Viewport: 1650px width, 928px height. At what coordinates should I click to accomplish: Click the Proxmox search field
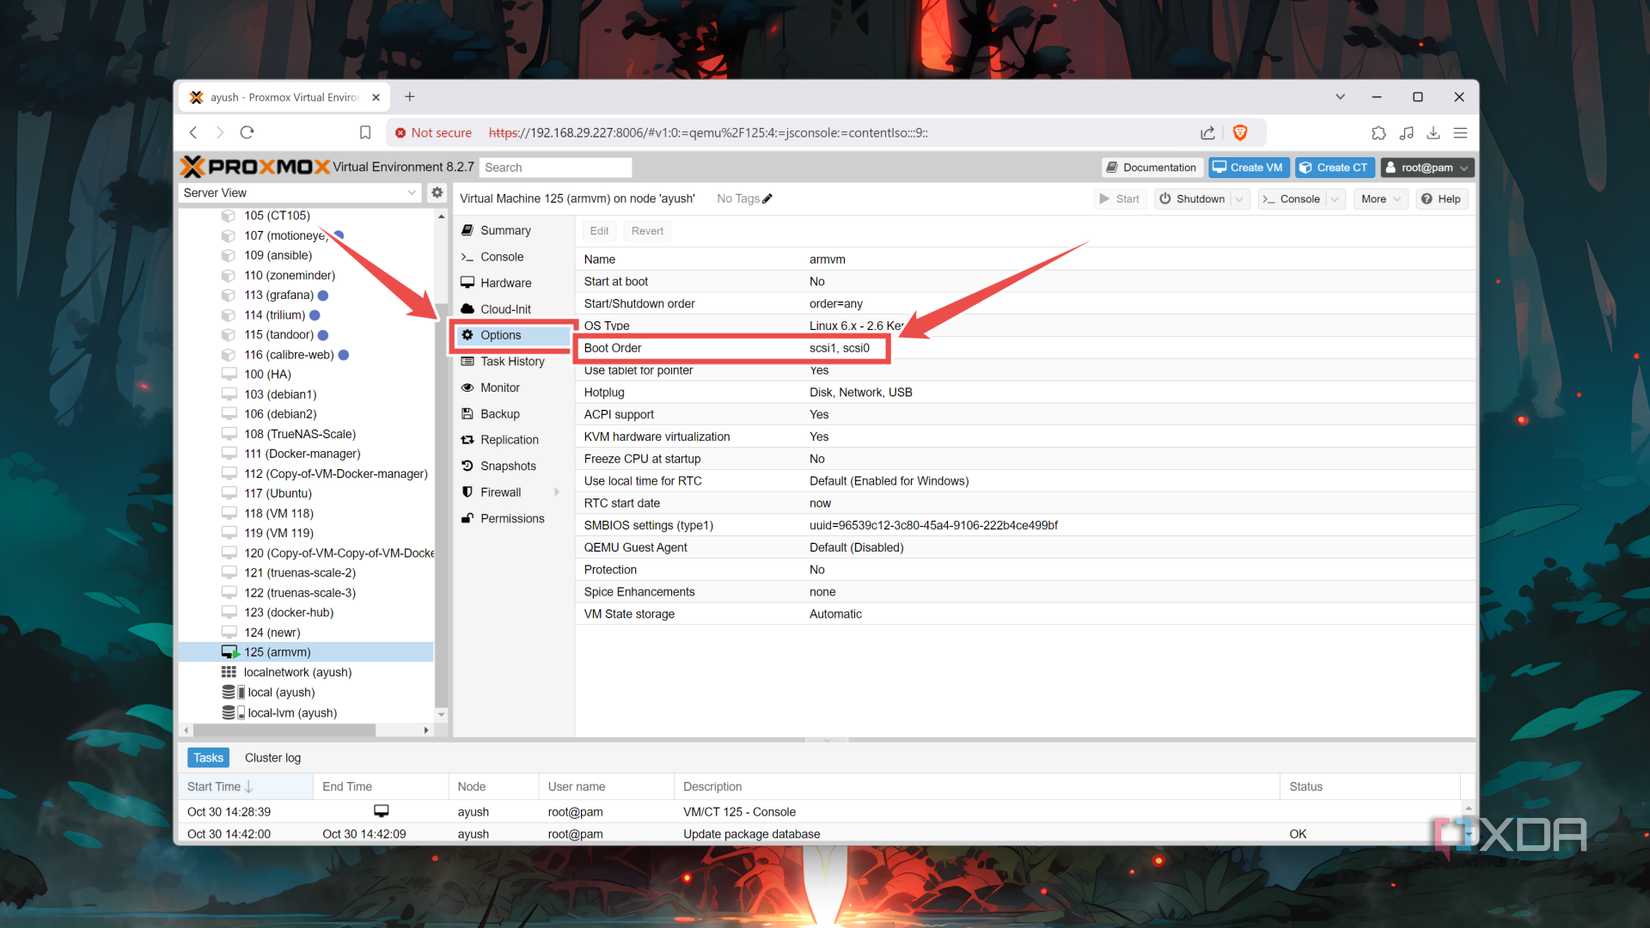click(556, 167)
